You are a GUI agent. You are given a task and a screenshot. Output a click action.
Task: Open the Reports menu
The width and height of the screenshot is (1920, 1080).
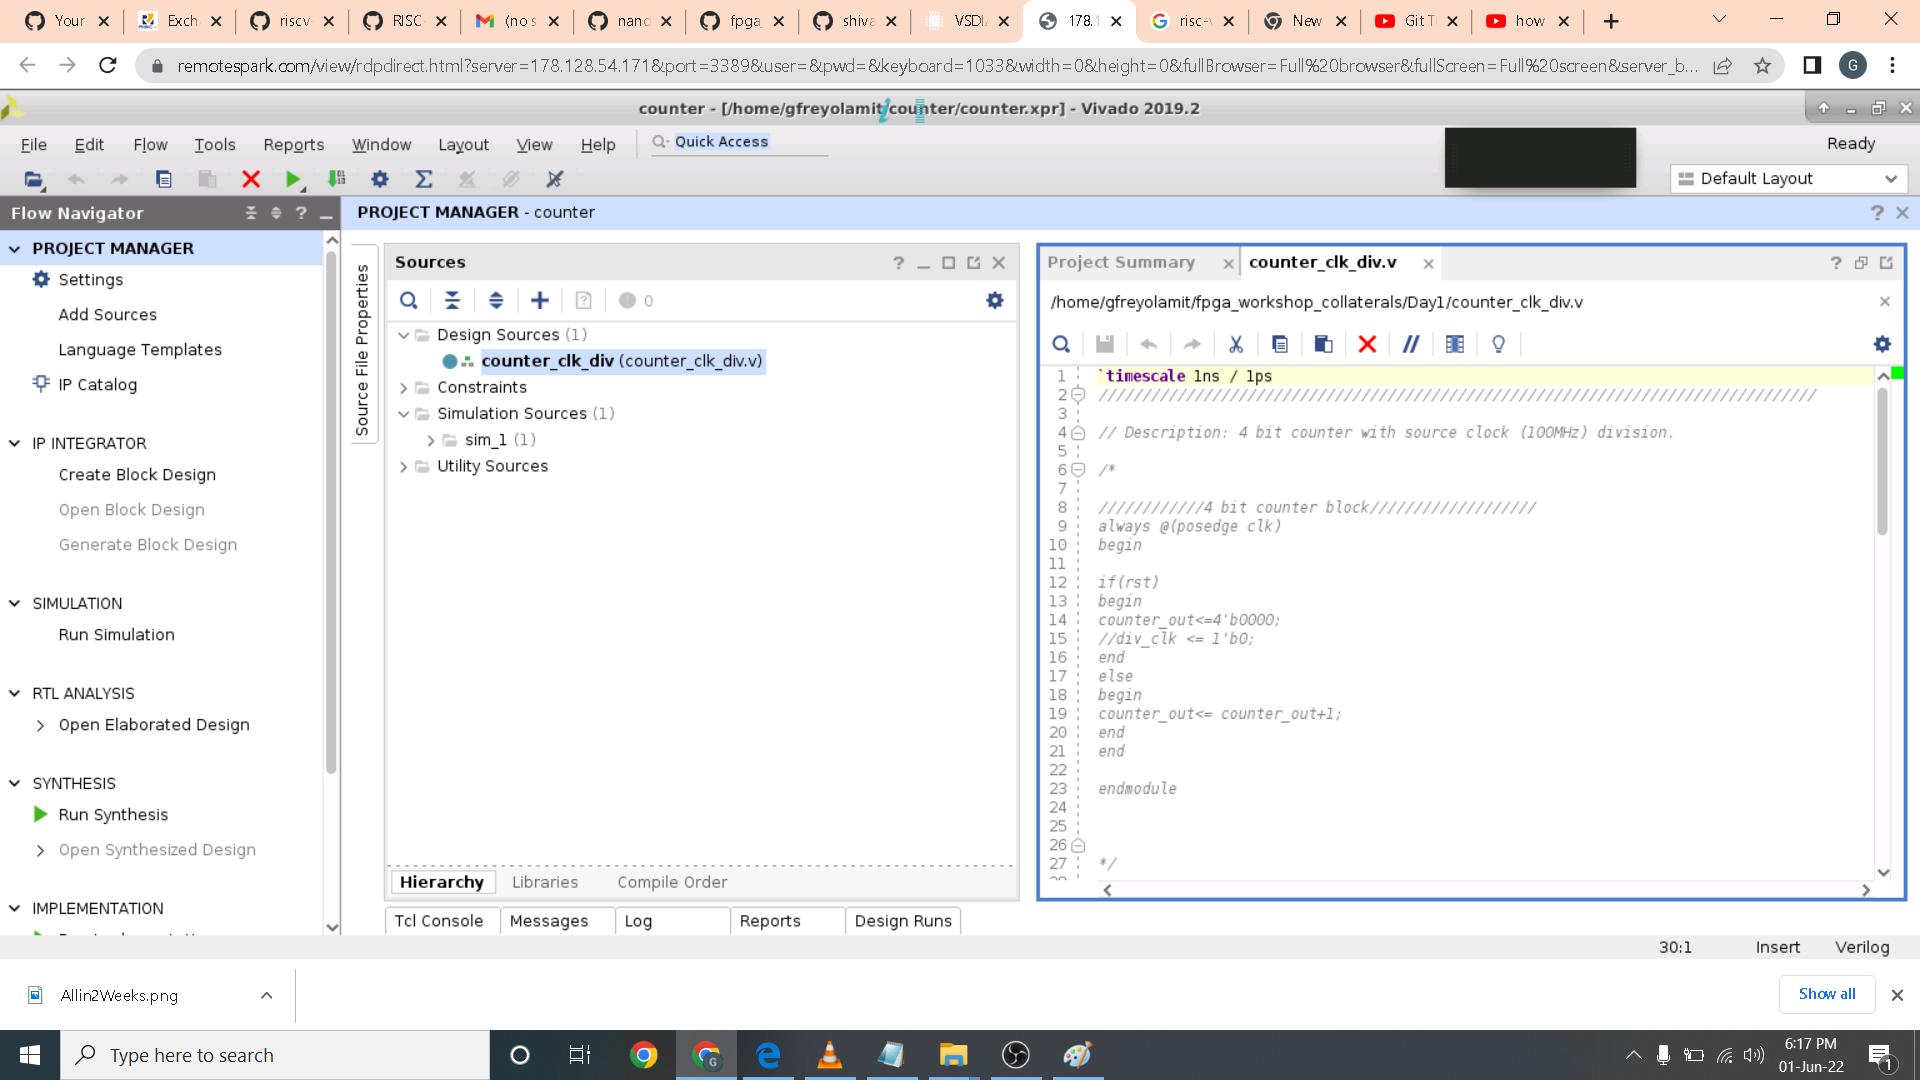coord(293,145)
